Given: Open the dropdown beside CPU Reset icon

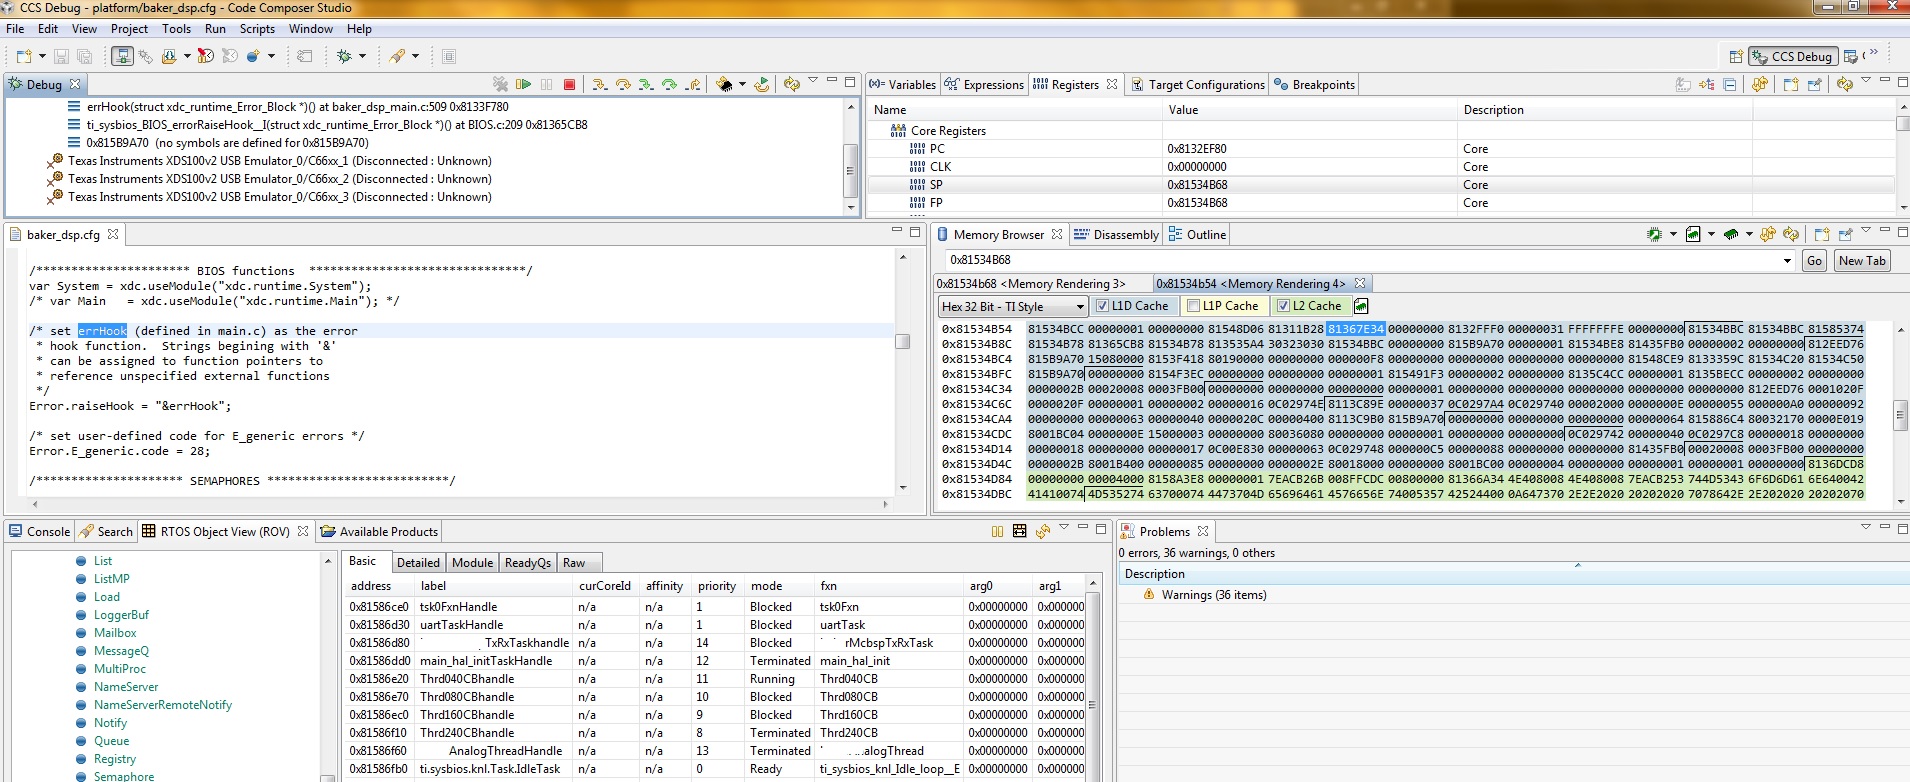Looking at the screenshot, I should pos(741,84).
